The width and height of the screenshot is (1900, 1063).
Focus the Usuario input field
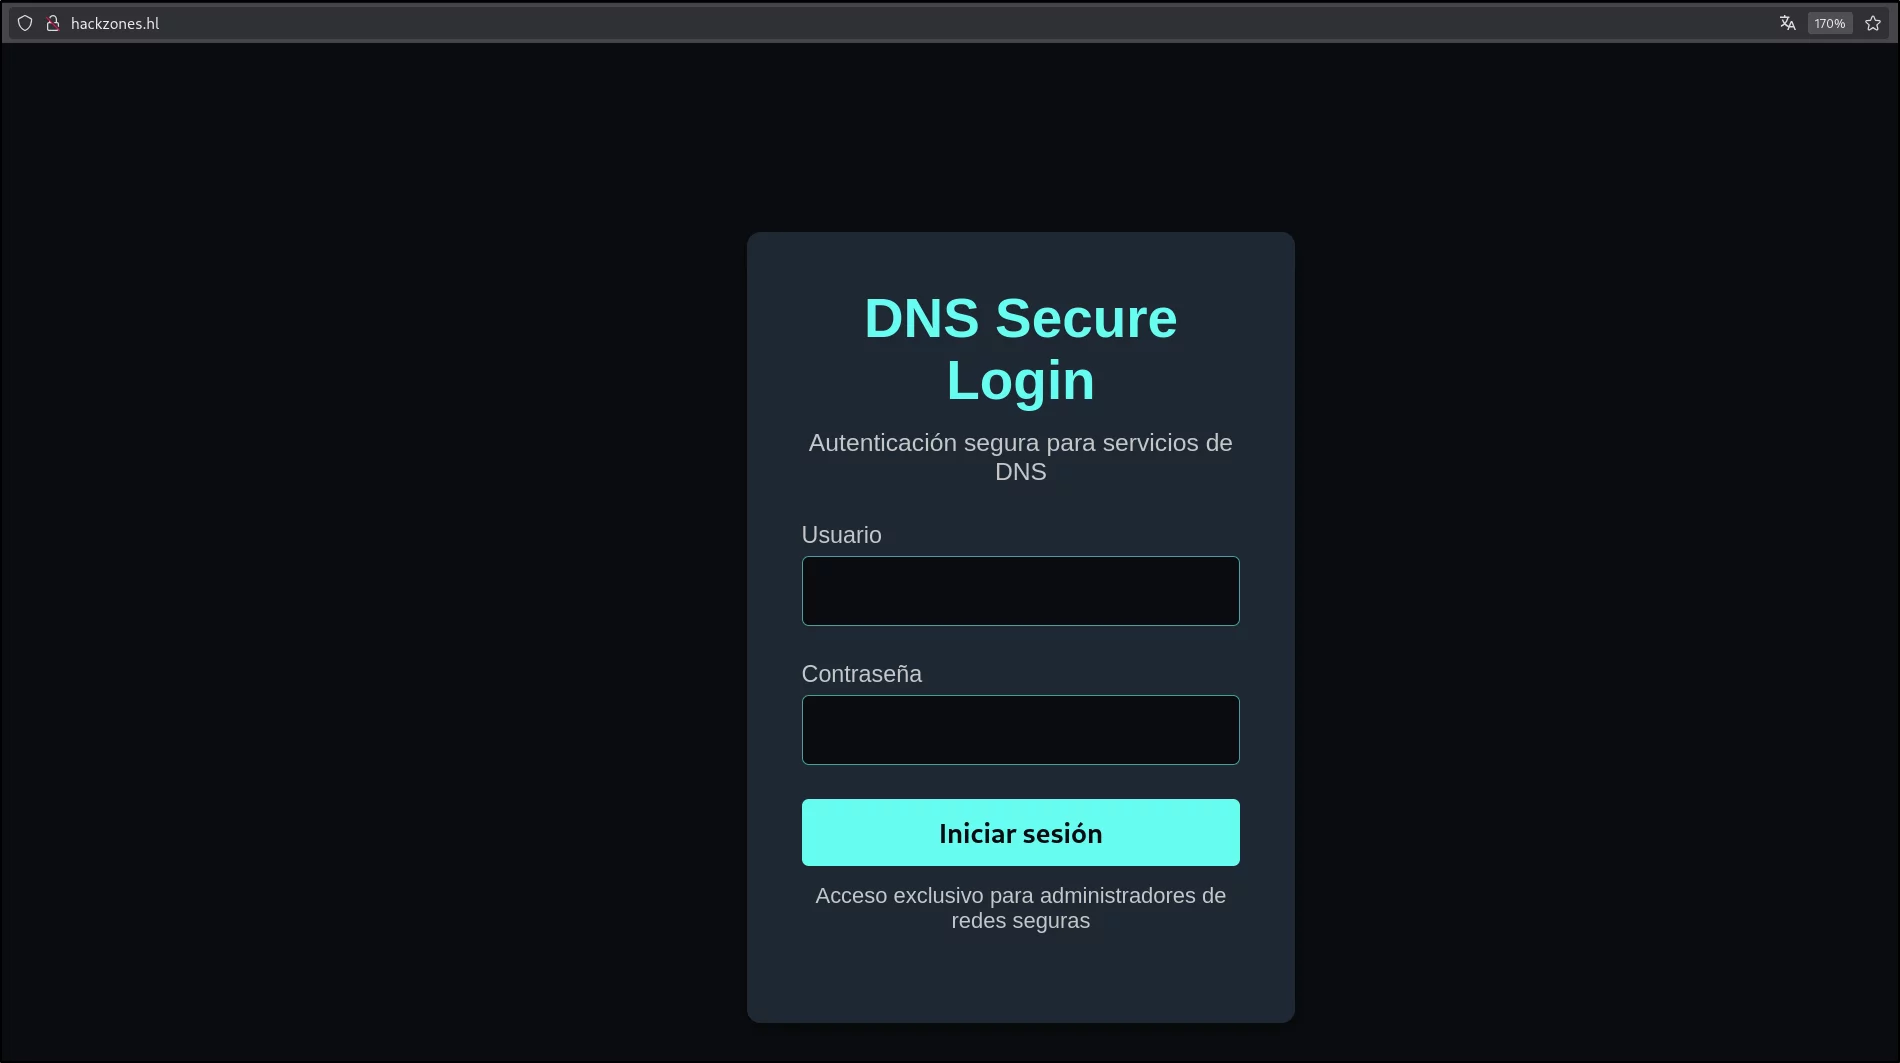[1020, 591]
